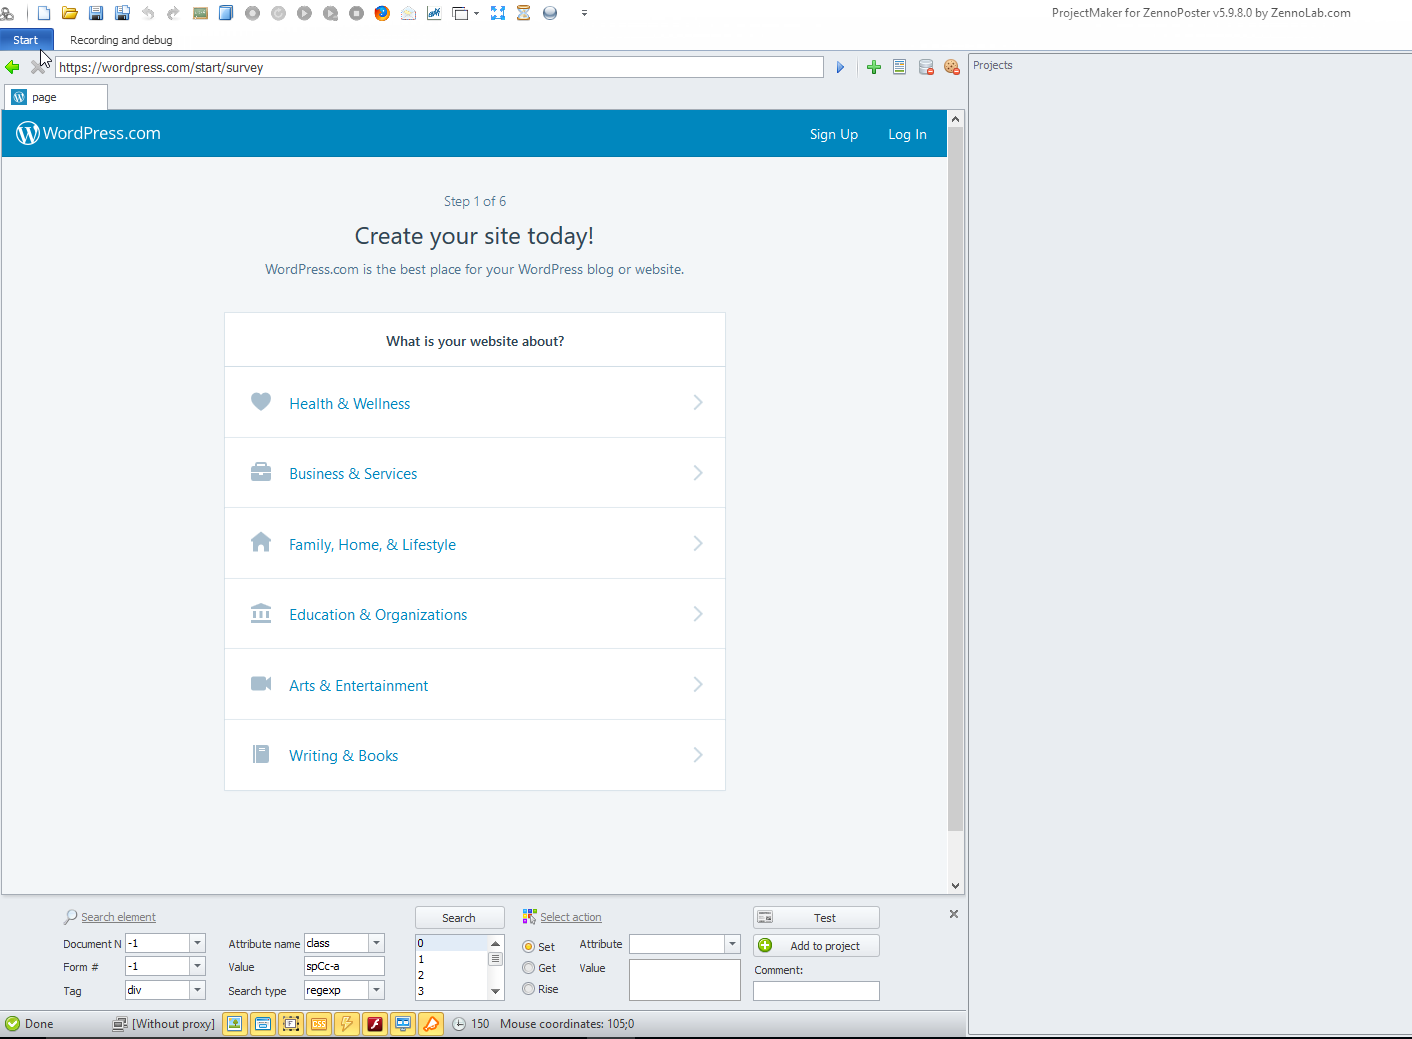Image resolution: width=1412 pixels, height=1039 pixels.
Task: Click the Log In link in WordPress header
Action: point(907,134)
